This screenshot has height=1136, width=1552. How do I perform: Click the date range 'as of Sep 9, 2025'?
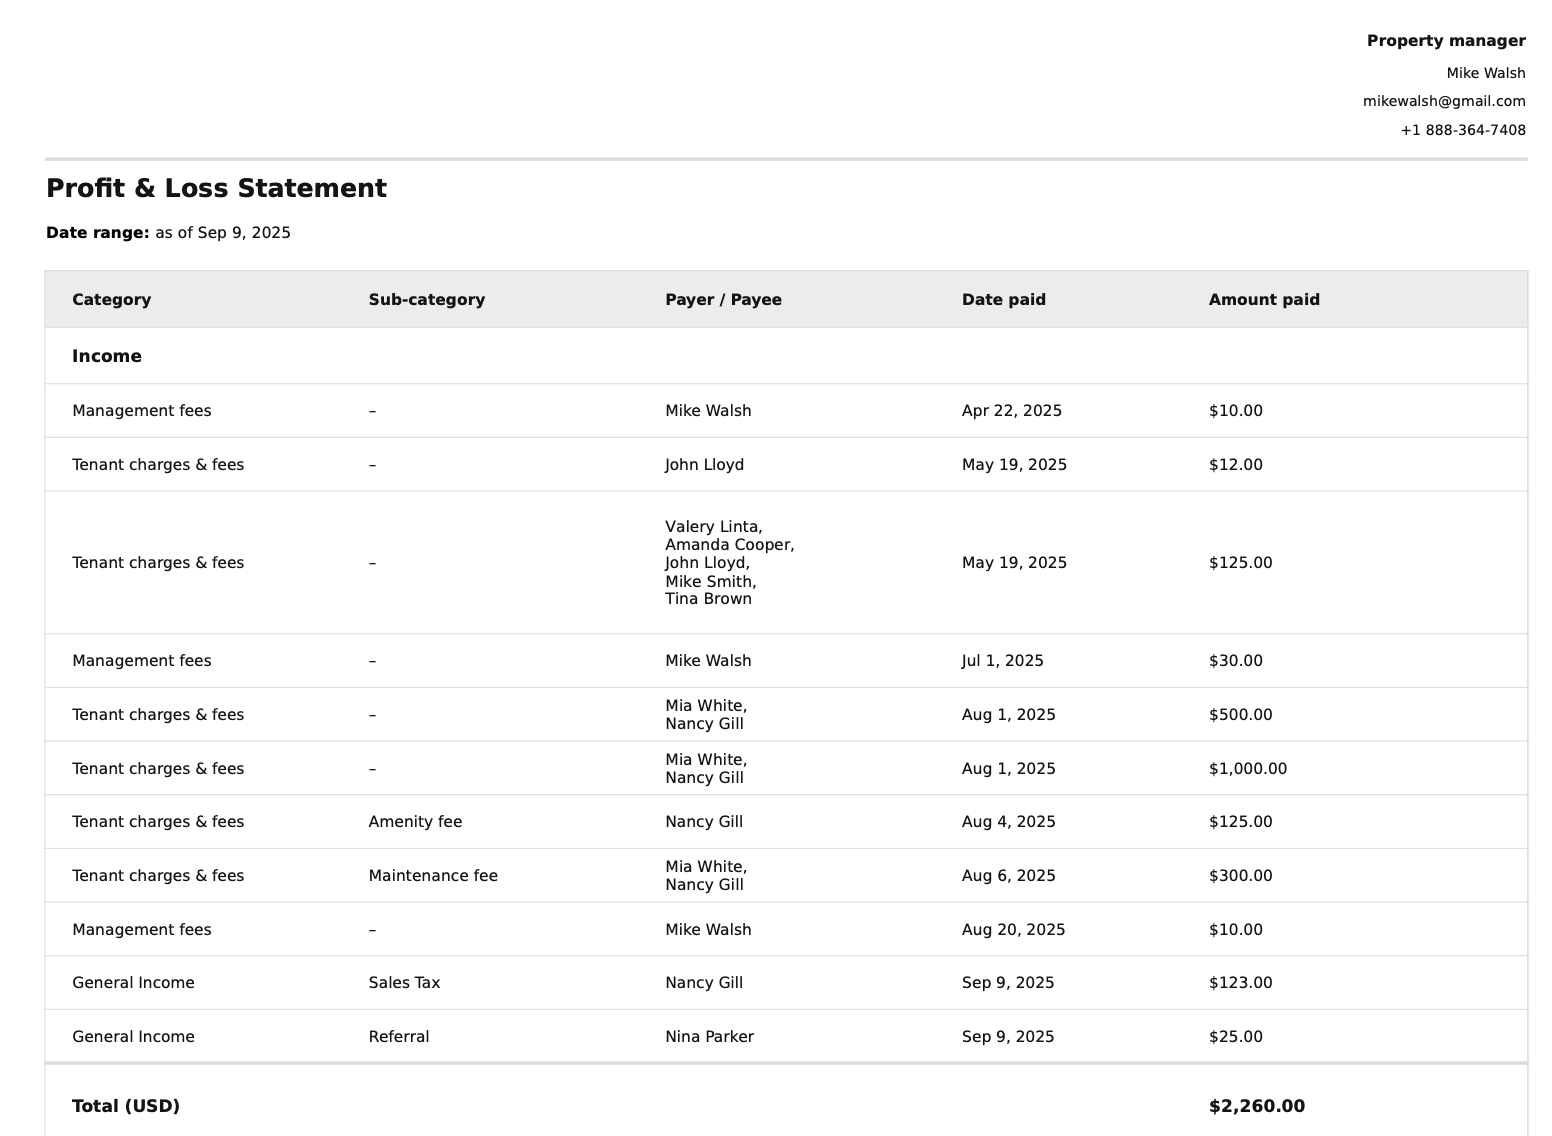pos(223,233)
